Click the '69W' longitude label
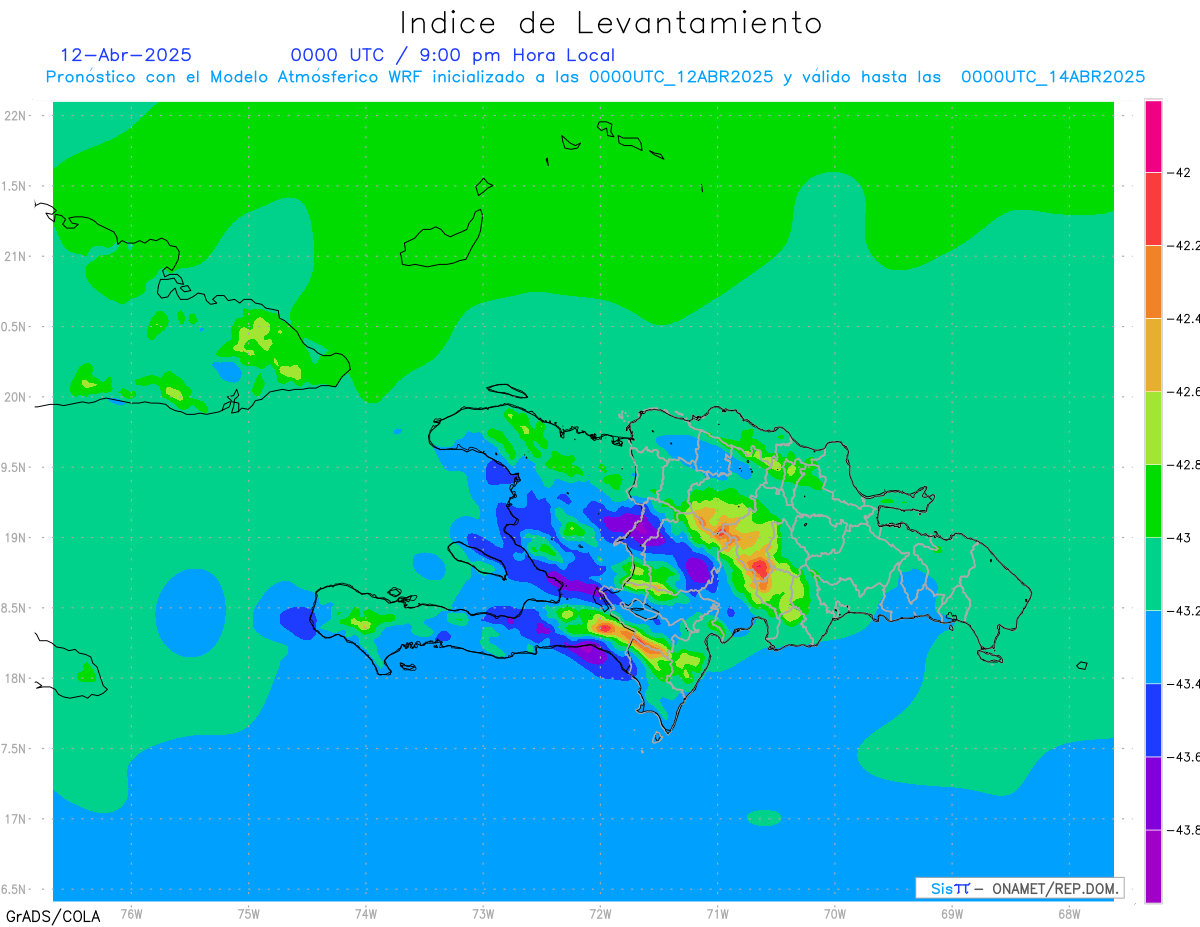The image size is (1200, 927). pos(952,913)
